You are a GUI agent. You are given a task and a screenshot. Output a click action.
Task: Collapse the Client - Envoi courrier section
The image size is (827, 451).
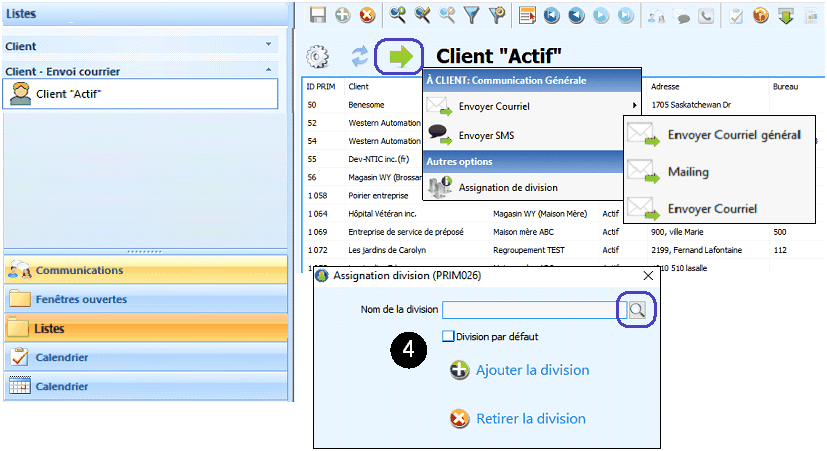[x=268, y=70]
